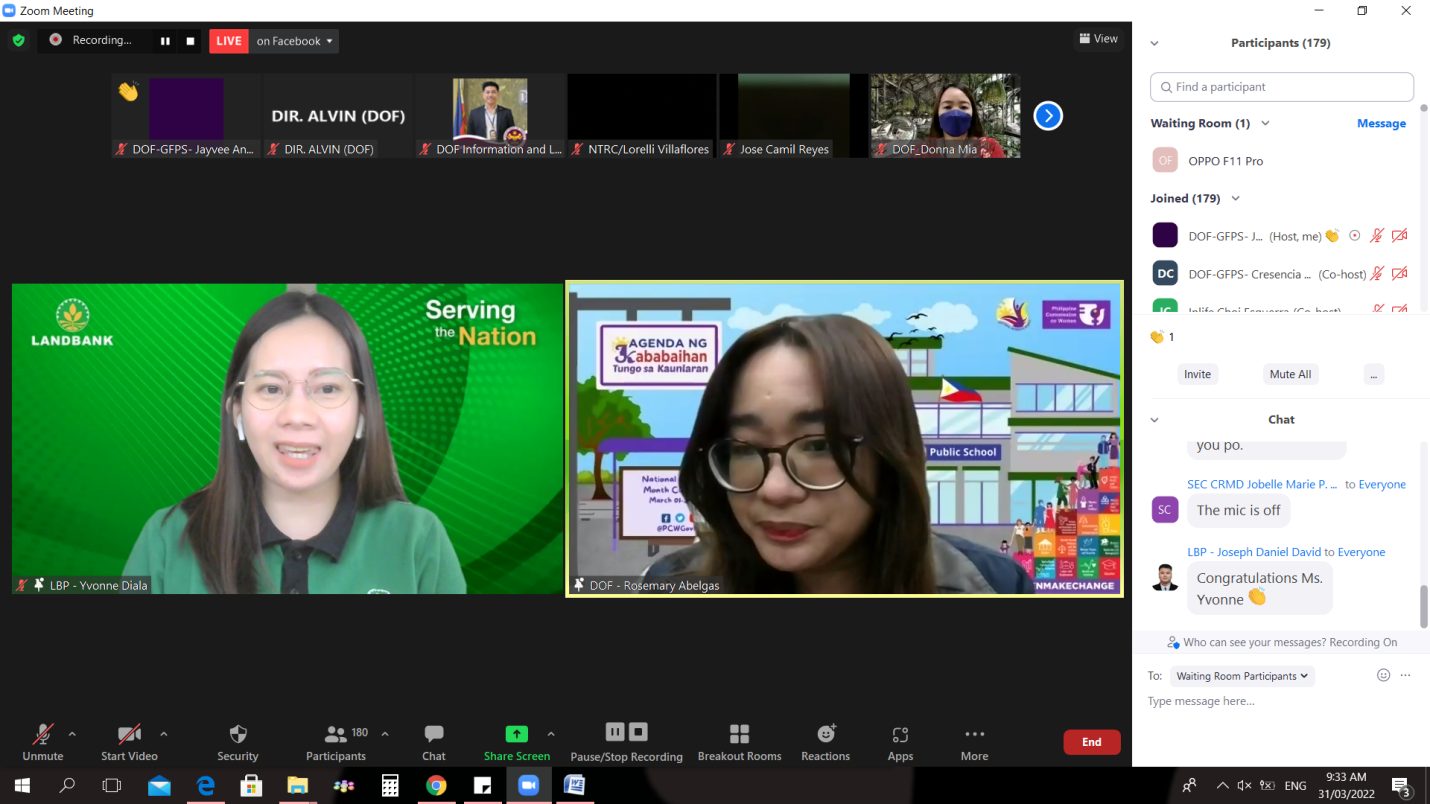1430x804 pixels.
Task: Collapse the Chat panel chevron
Action: coord(1155,420)
